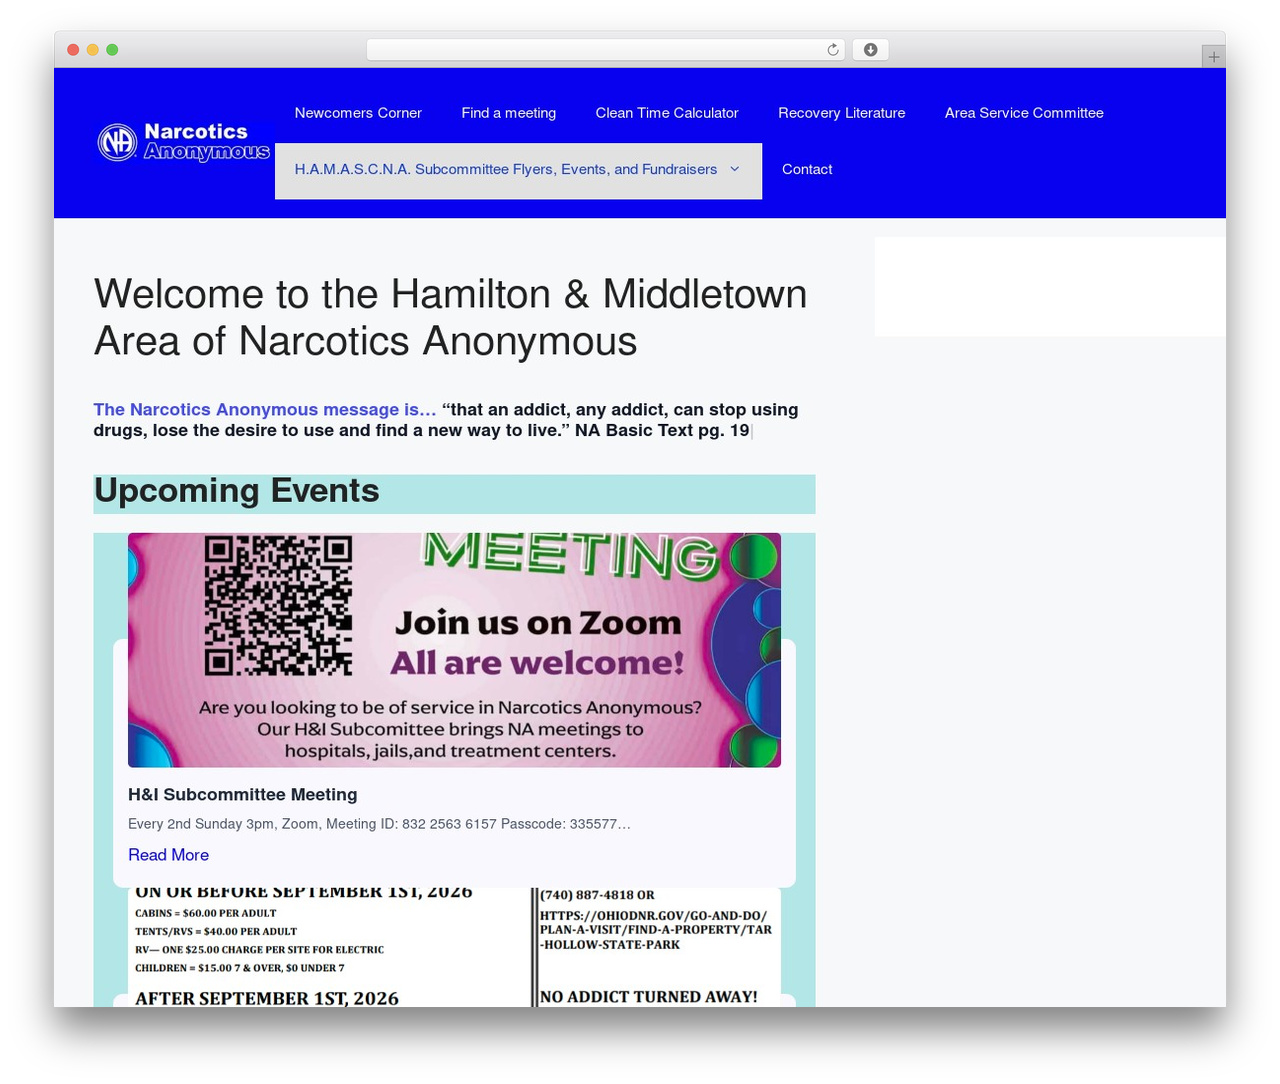The image size is (1280, 1084).
Task: Visit the Contact page
Action: pos(807,170)
